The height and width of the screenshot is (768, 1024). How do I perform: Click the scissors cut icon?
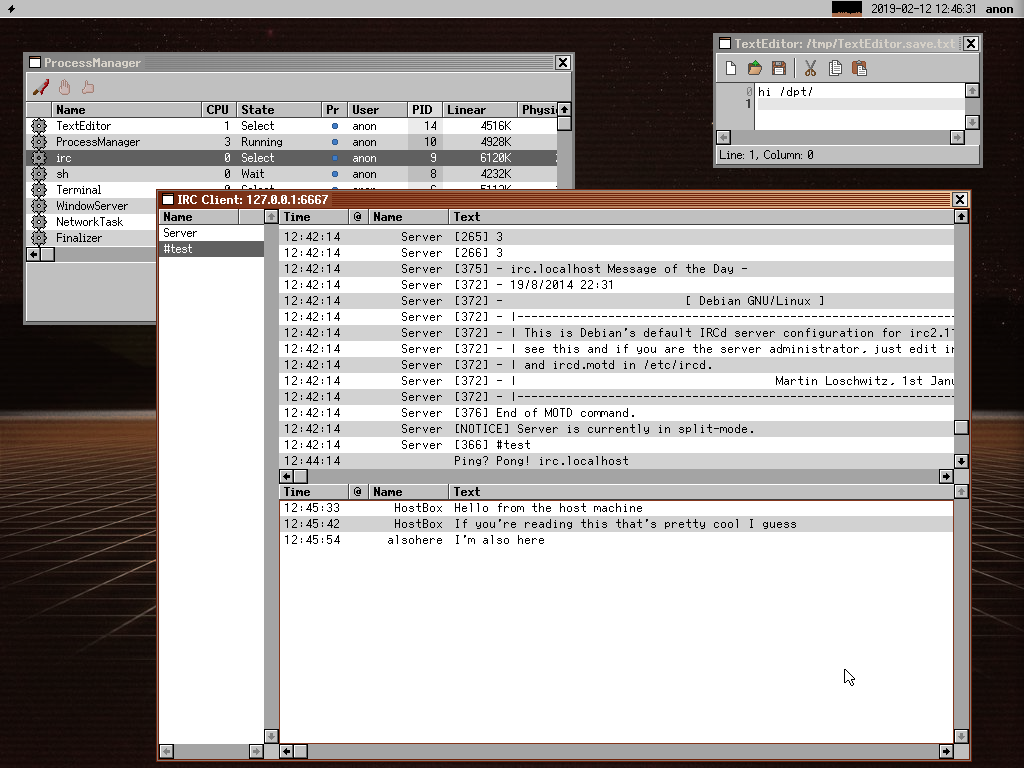[810, 68]
